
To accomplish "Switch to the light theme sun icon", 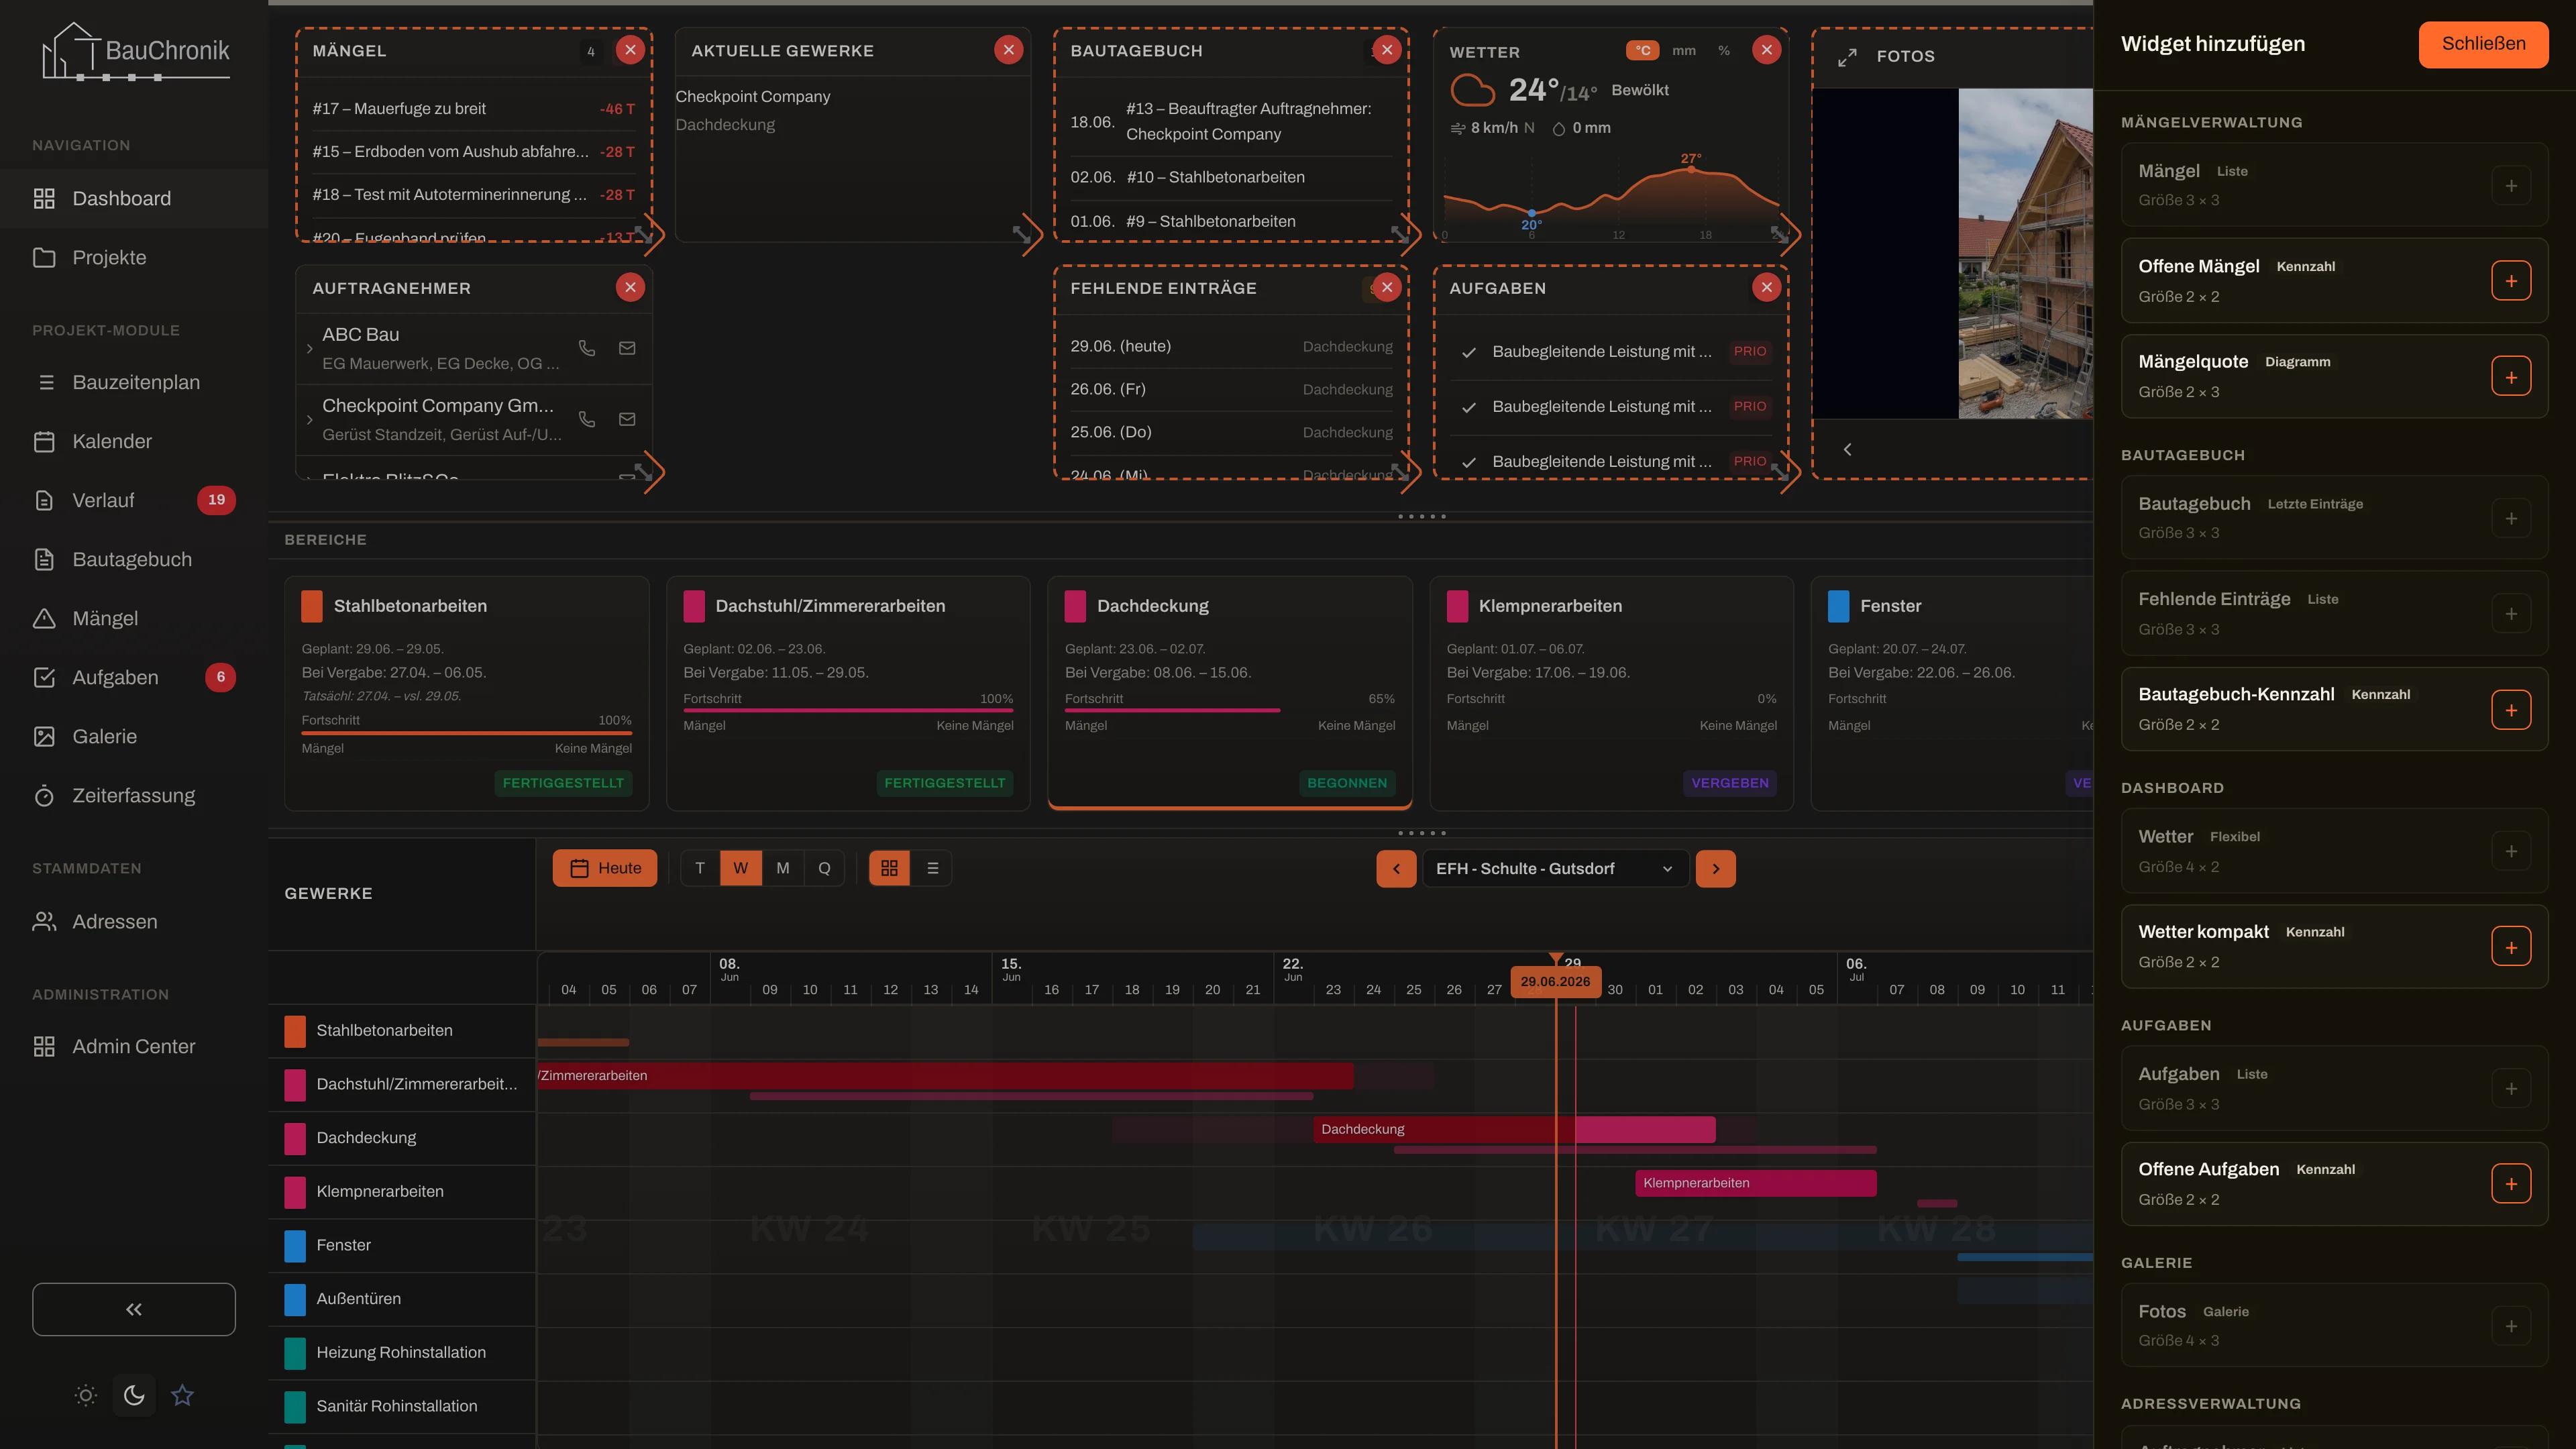I will coord(86,1395).
